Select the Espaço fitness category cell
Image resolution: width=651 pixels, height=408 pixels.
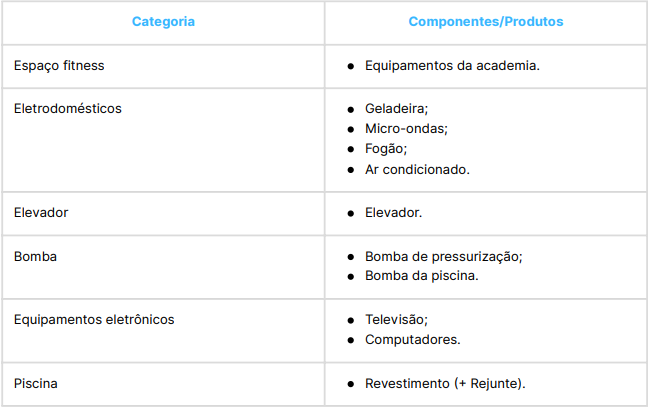tap(59, 66)
